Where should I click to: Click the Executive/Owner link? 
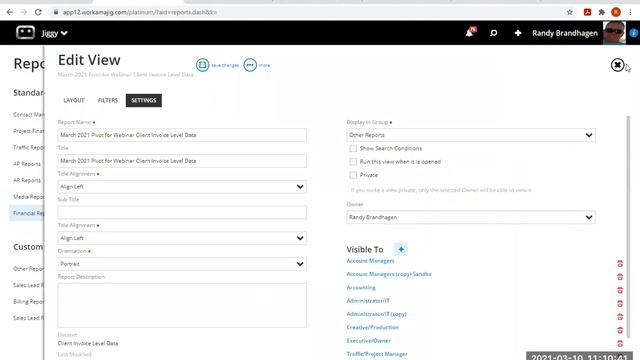(x=369, y=340)
